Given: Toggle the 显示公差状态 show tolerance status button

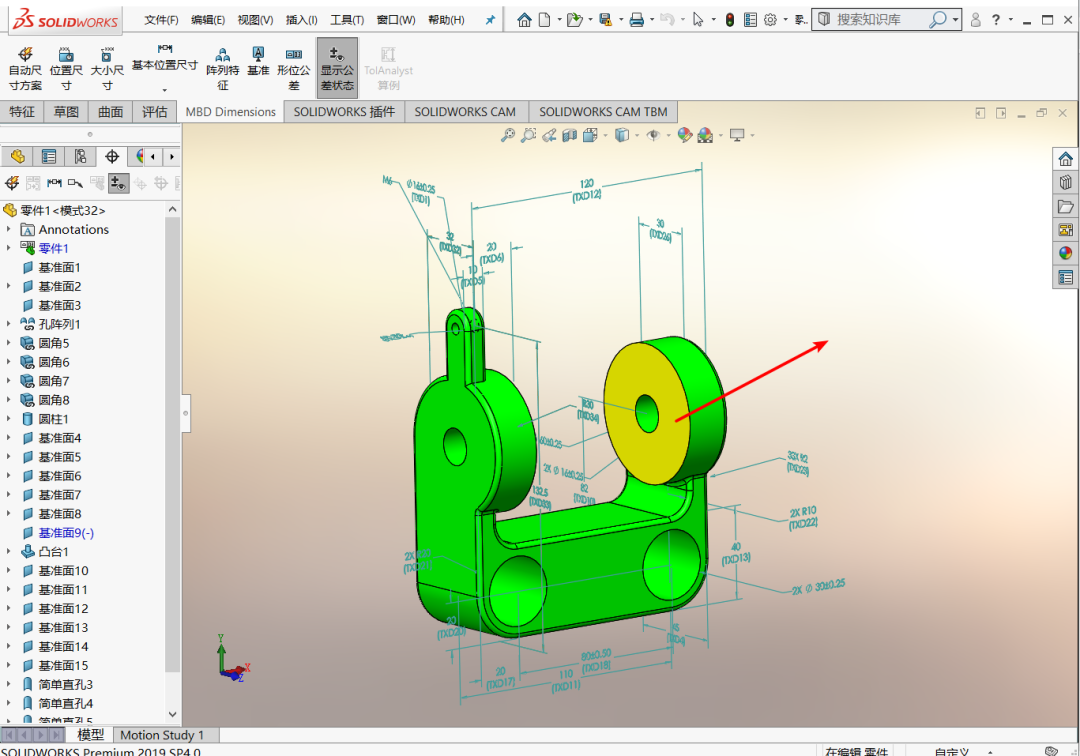Looking at the screenshot, I should (337, 68).
